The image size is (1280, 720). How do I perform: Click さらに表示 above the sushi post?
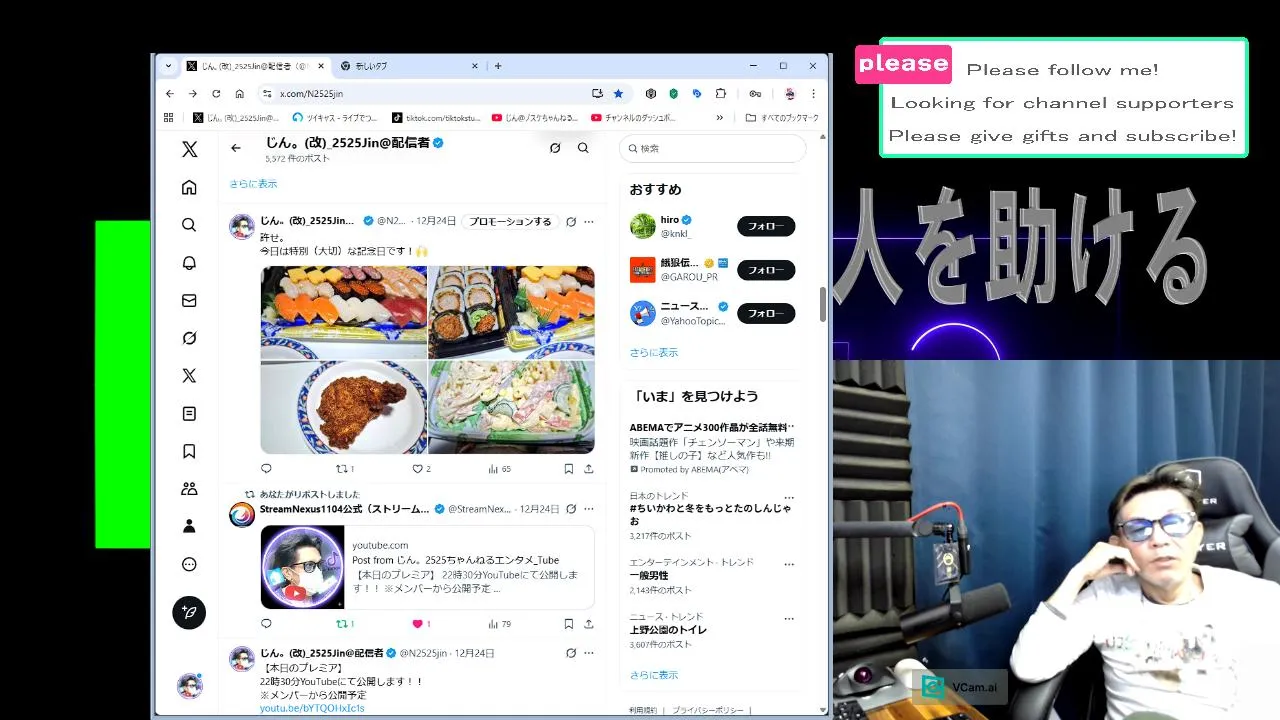tap(253, 184)
